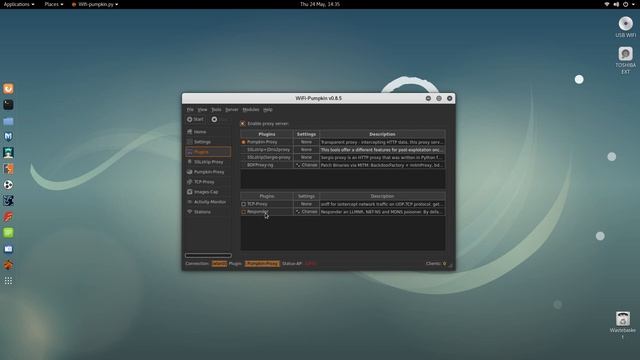Viewport: 640px width, 360px height.
Task: Launch the Maltego dock icon
Action: click(8, 200)
